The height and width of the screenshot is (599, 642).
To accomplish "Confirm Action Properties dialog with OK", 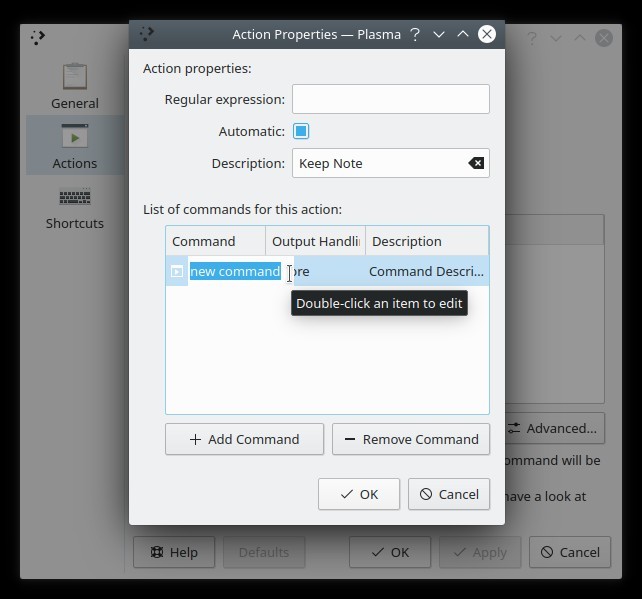I will tap(359, 494).
